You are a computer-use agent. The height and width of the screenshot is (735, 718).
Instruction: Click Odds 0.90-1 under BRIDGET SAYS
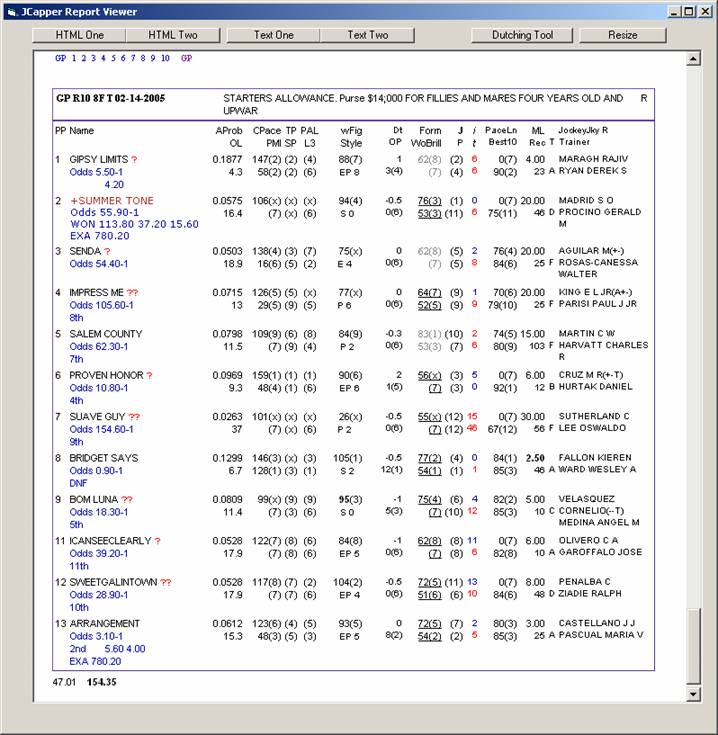coord(96,471)
